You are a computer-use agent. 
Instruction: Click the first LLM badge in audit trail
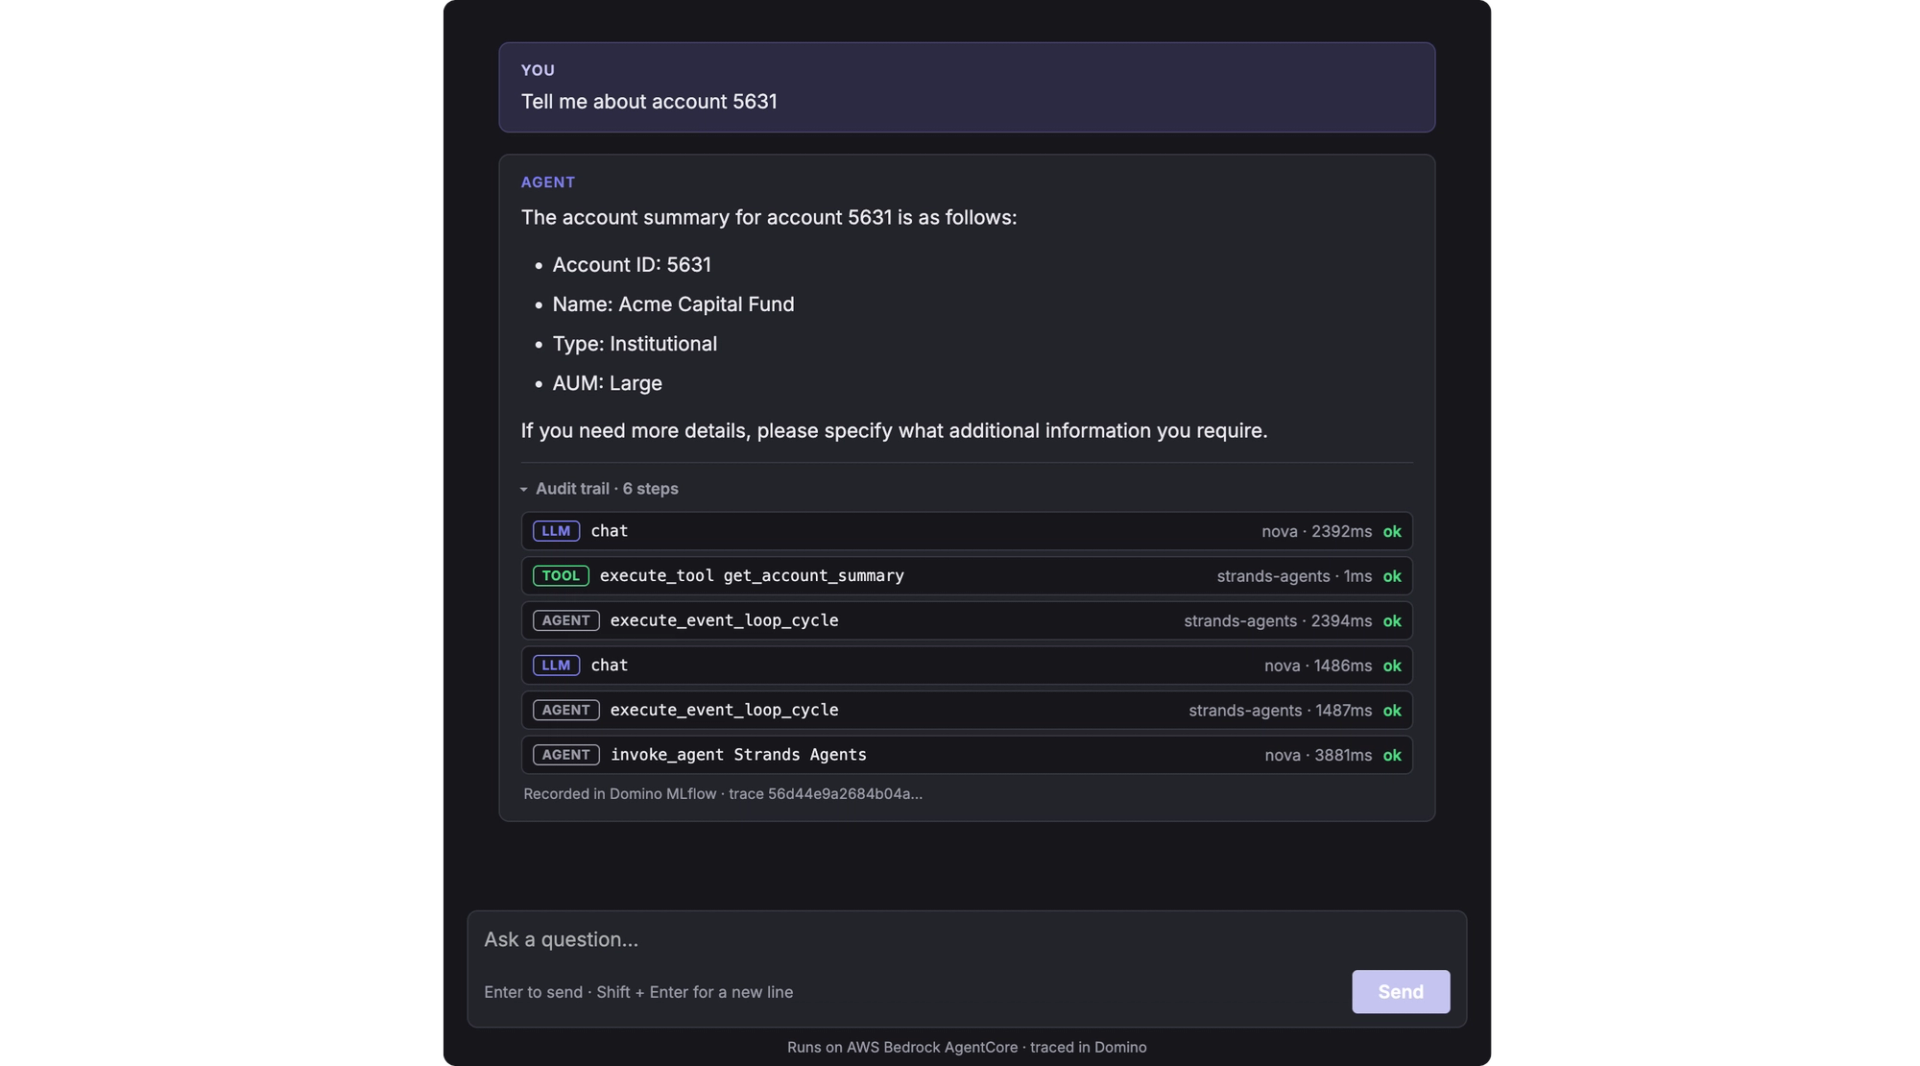(556, 531)
